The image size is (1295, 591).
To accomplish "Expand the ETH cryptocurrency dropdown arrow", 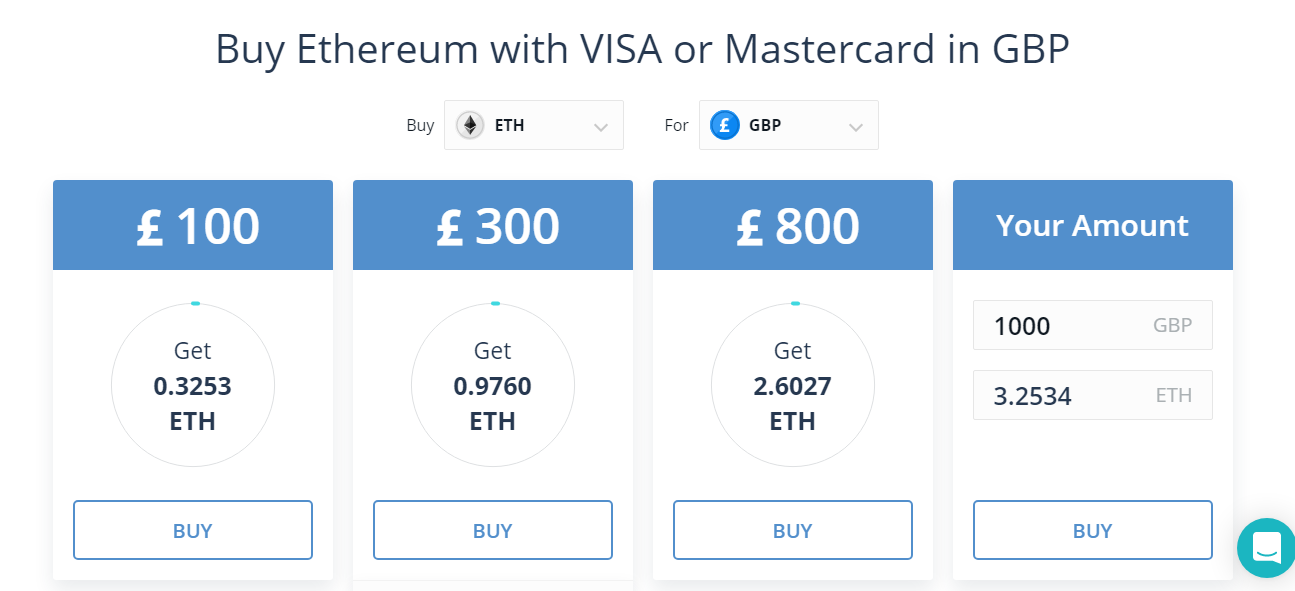I will pyautogui.click(x=600, y=127).
